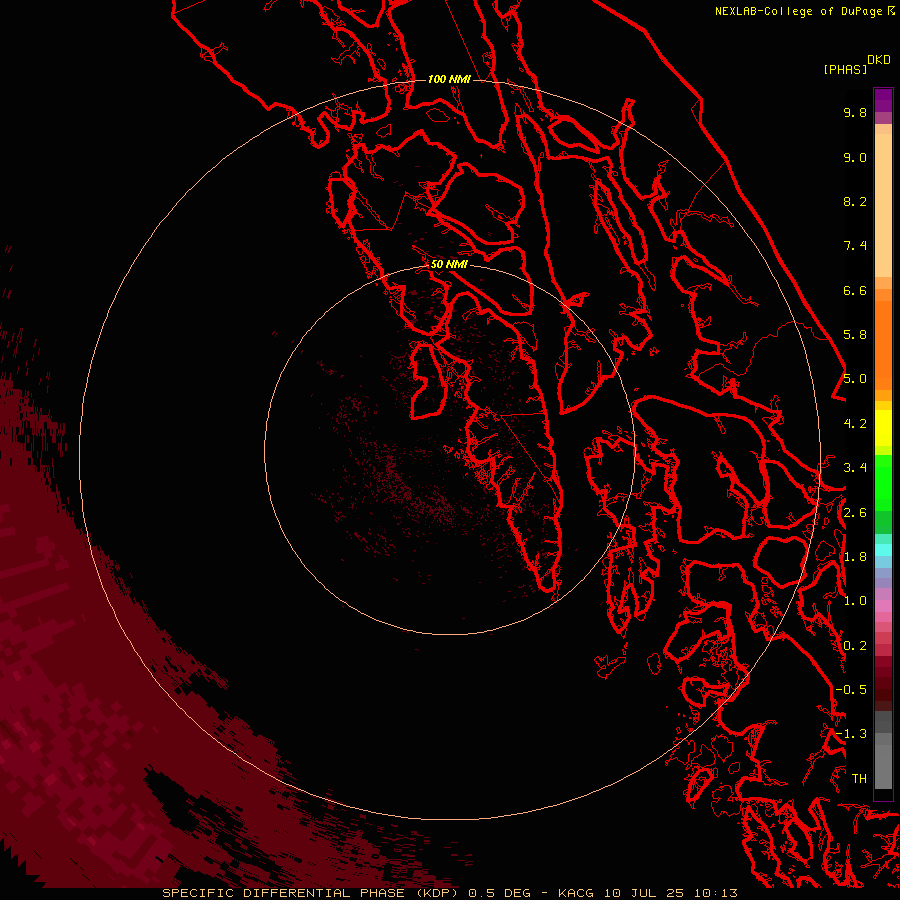Click the -0.5 value on the color scale
Viewport: 900px width, 900px height.
point(851,690)
